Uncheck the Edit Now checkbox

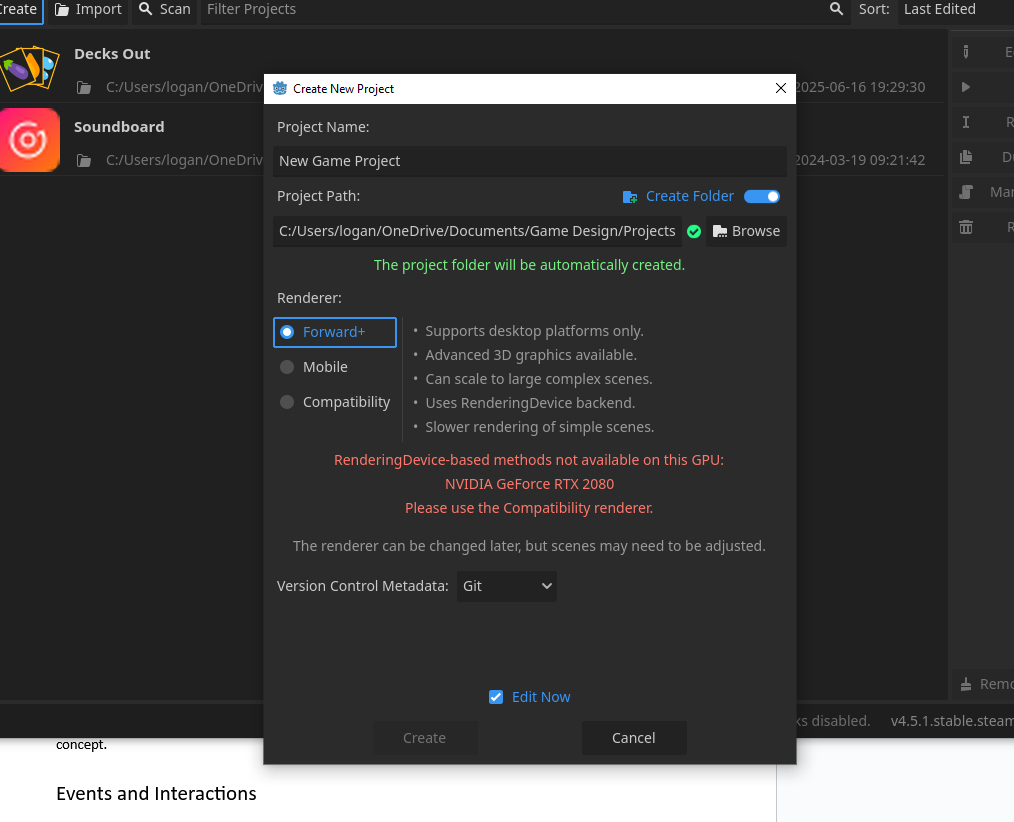click(x=496, y=697)
